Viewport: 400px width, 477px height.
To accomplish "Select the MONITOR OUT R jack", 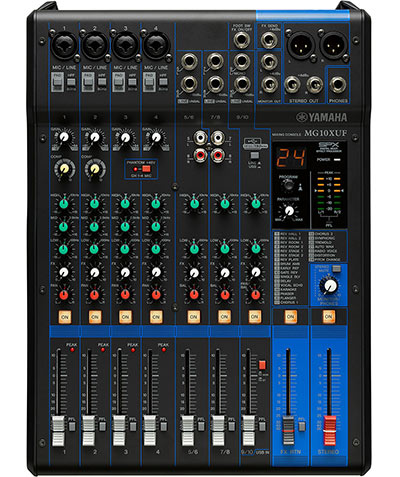I will point(269,84).
